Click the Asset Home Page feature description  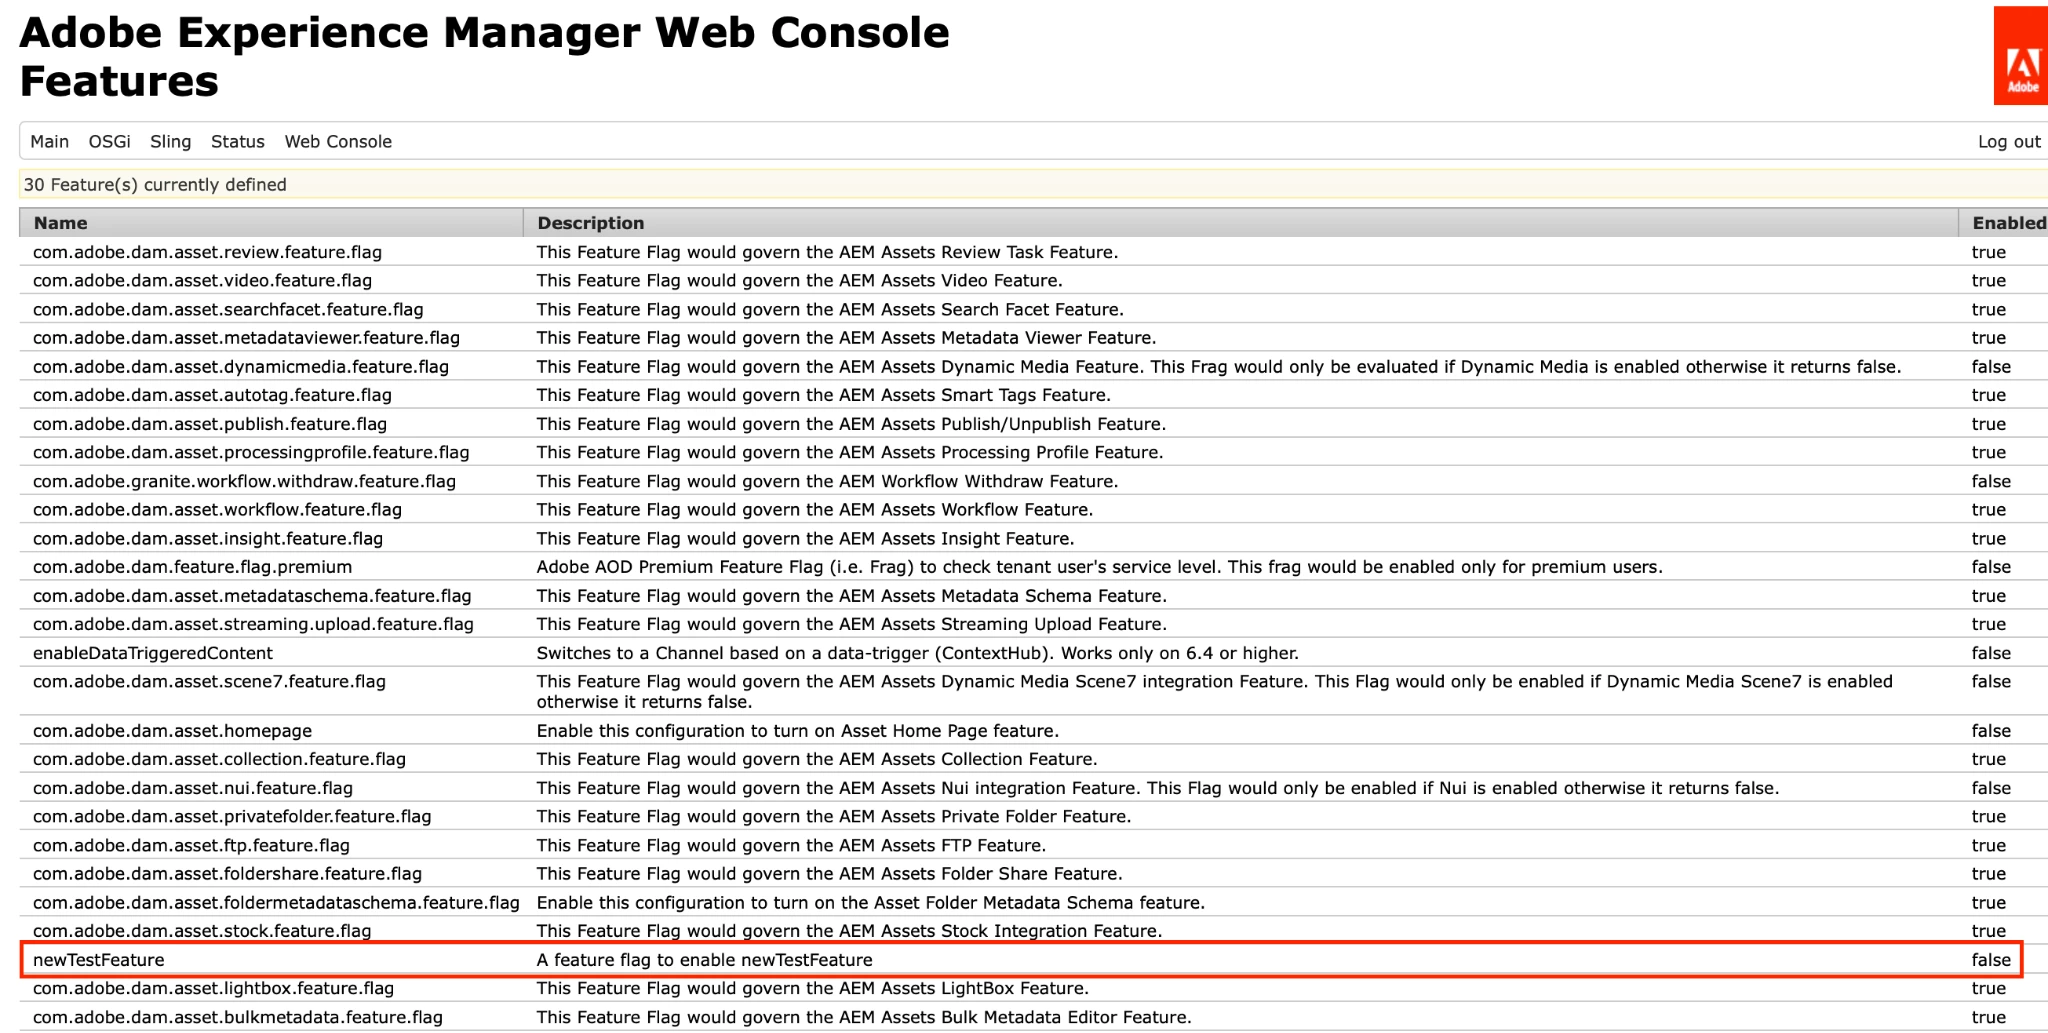[797, 731]
